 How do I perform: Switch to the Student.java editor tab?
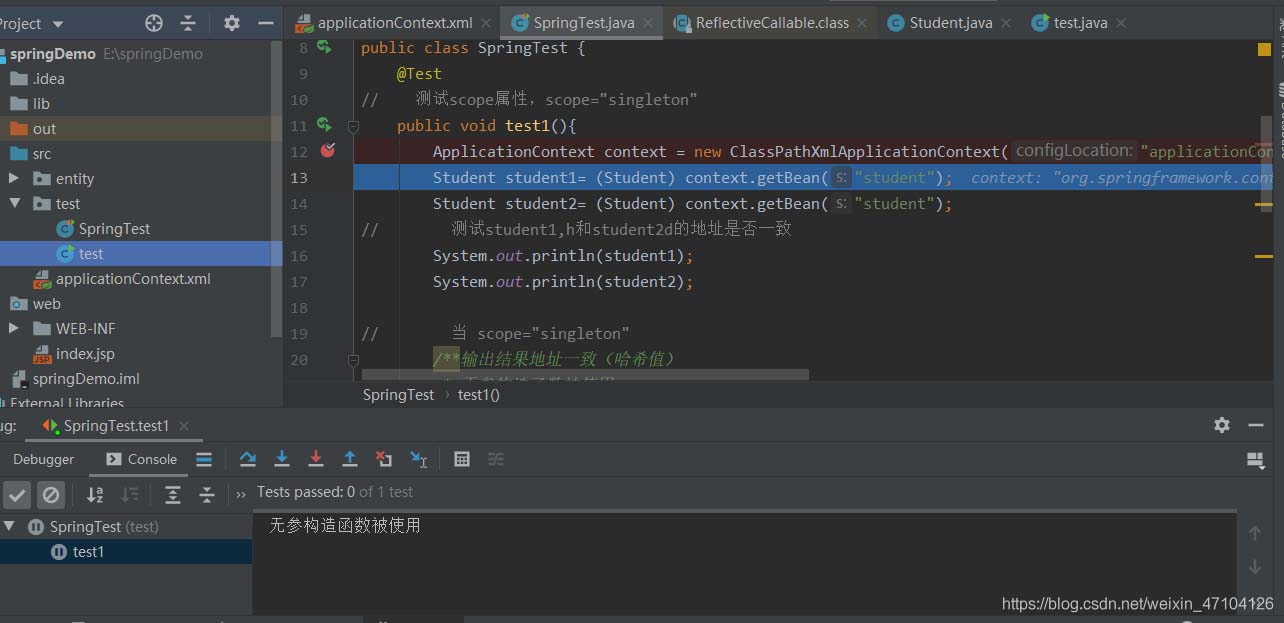[950, 22]
